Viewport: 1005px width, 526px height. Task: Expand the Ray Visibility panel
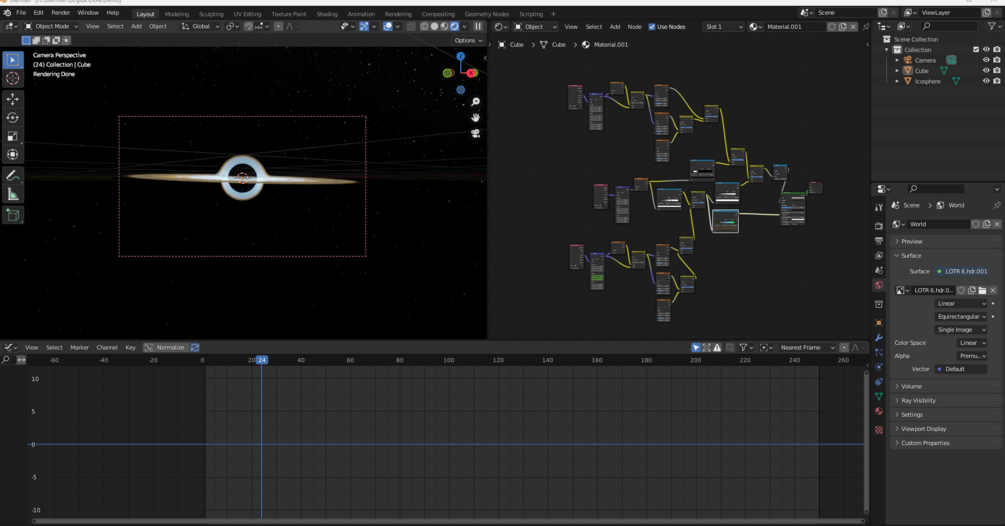tap(918, 401)
